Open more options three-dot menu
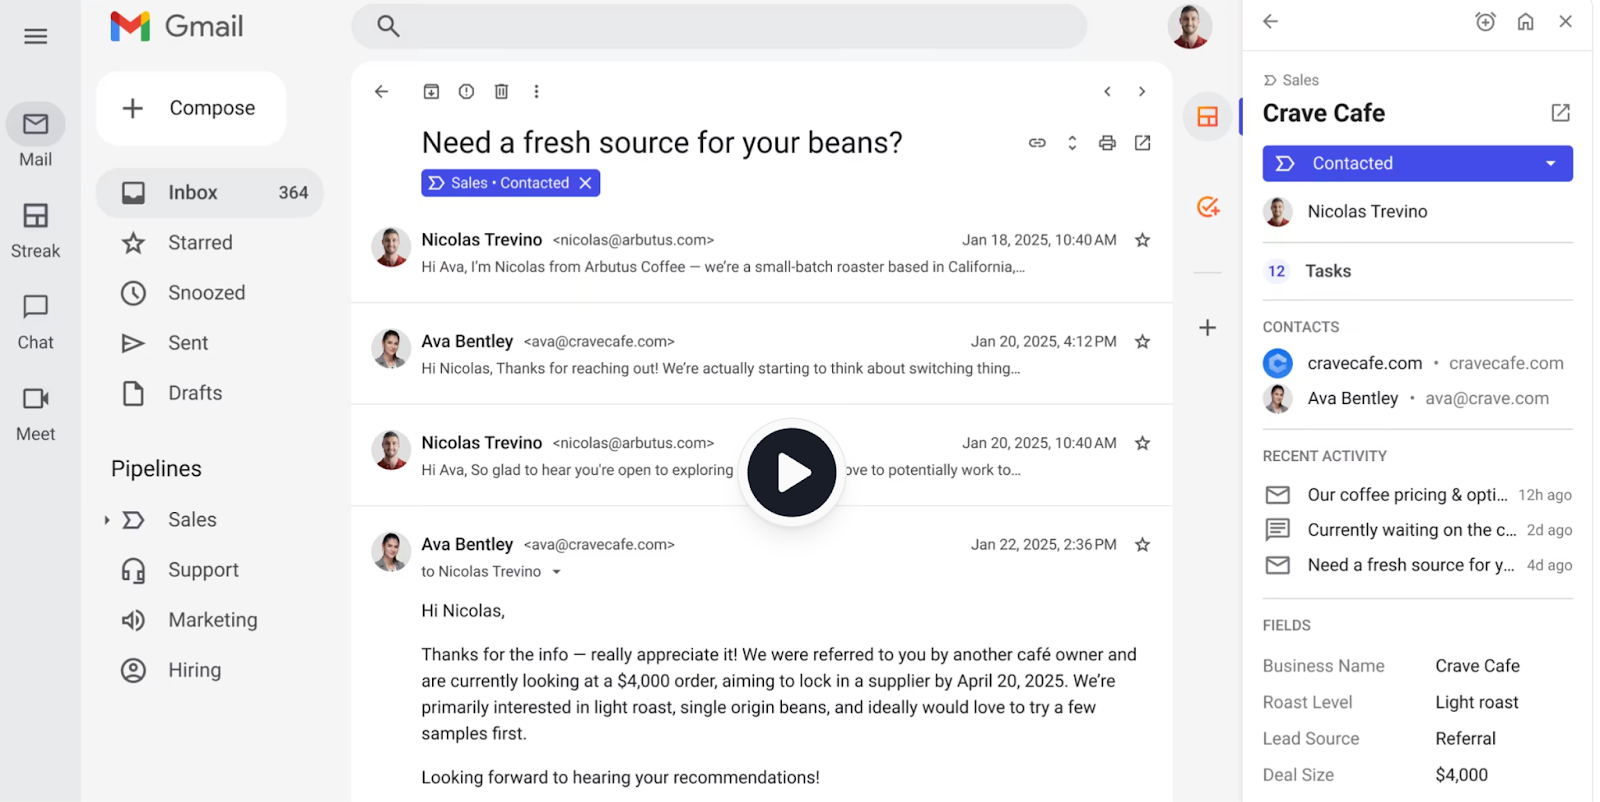1600x802 pixels. pos(536,91)
